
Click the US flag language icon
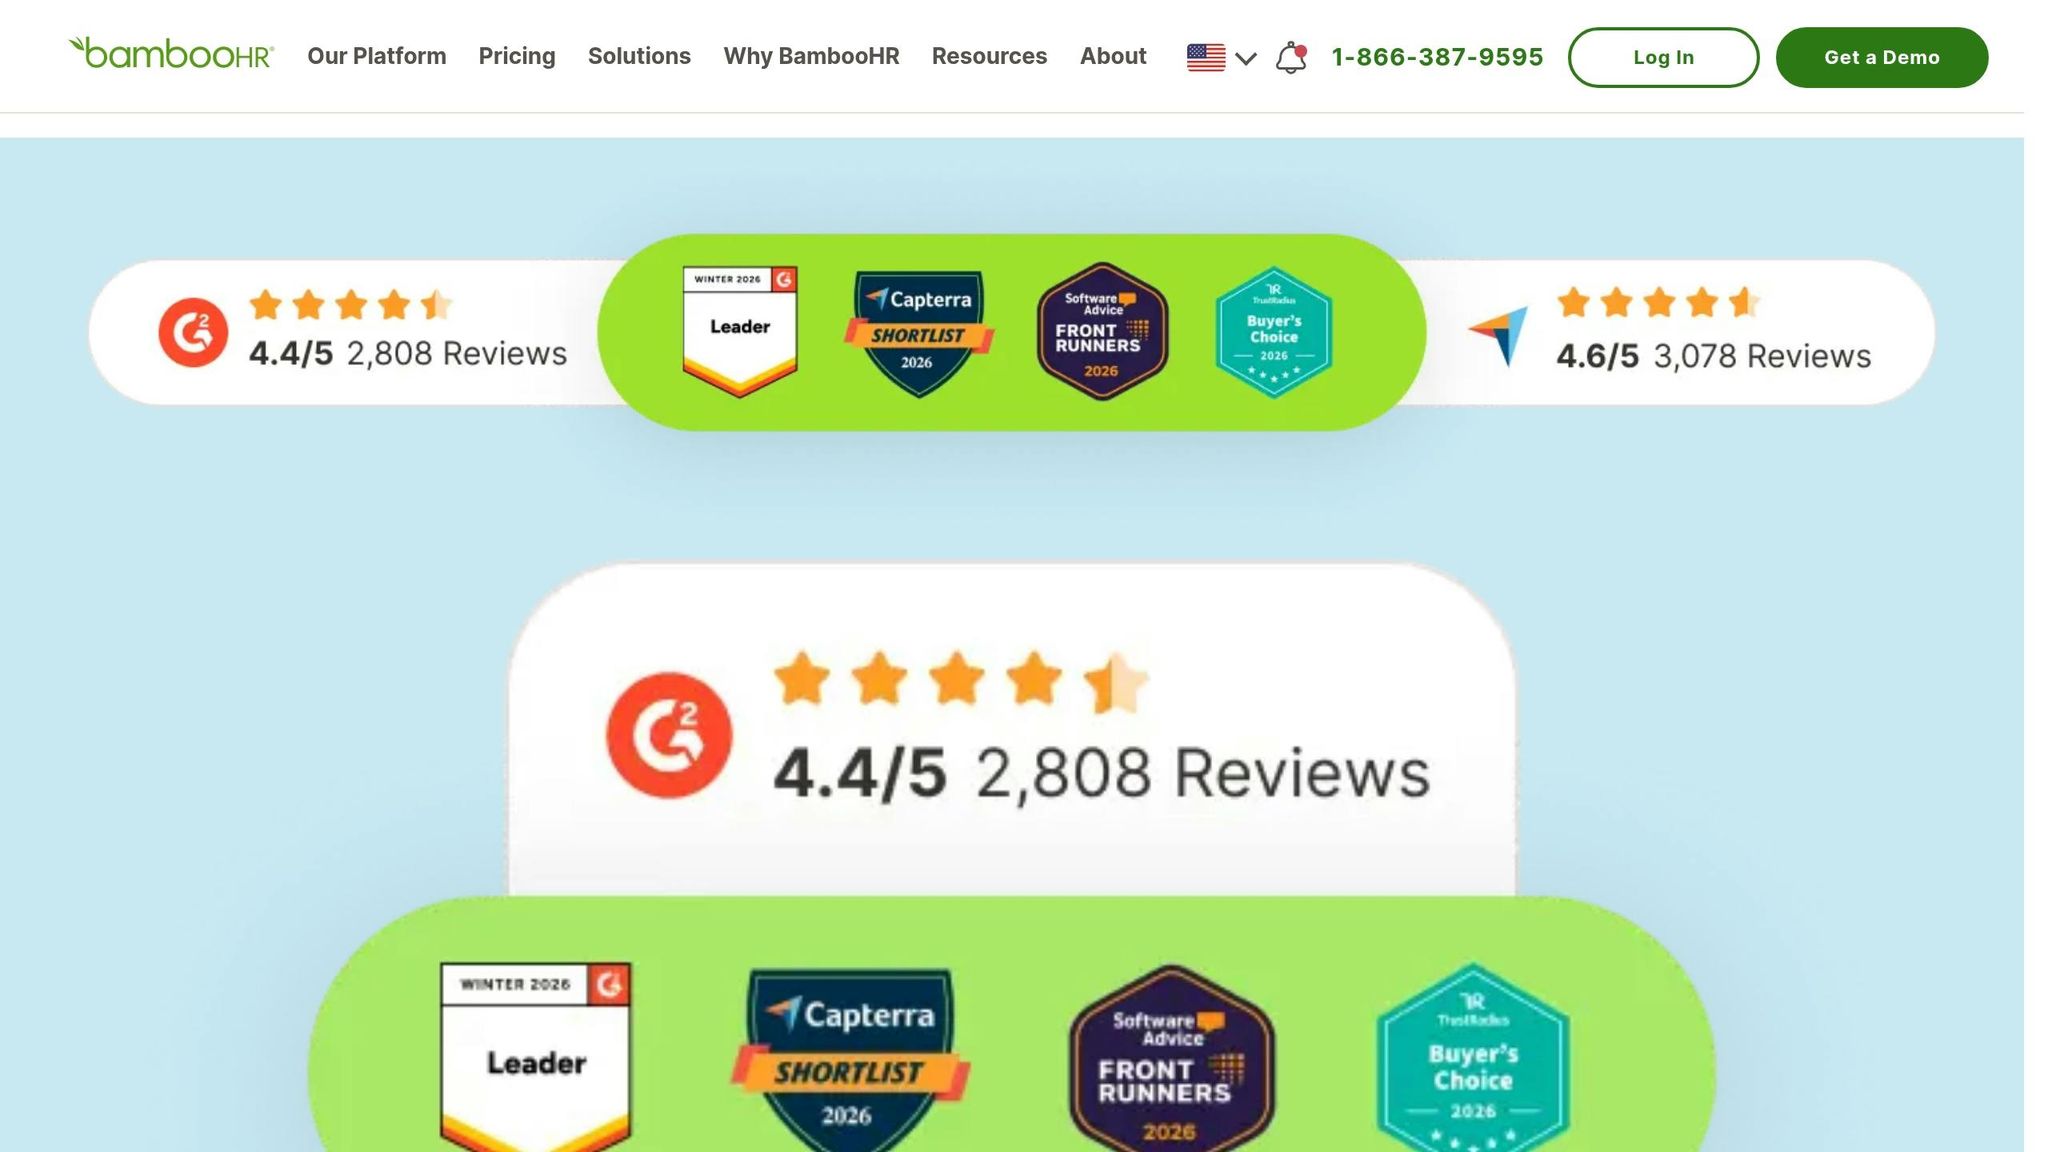1206,57
